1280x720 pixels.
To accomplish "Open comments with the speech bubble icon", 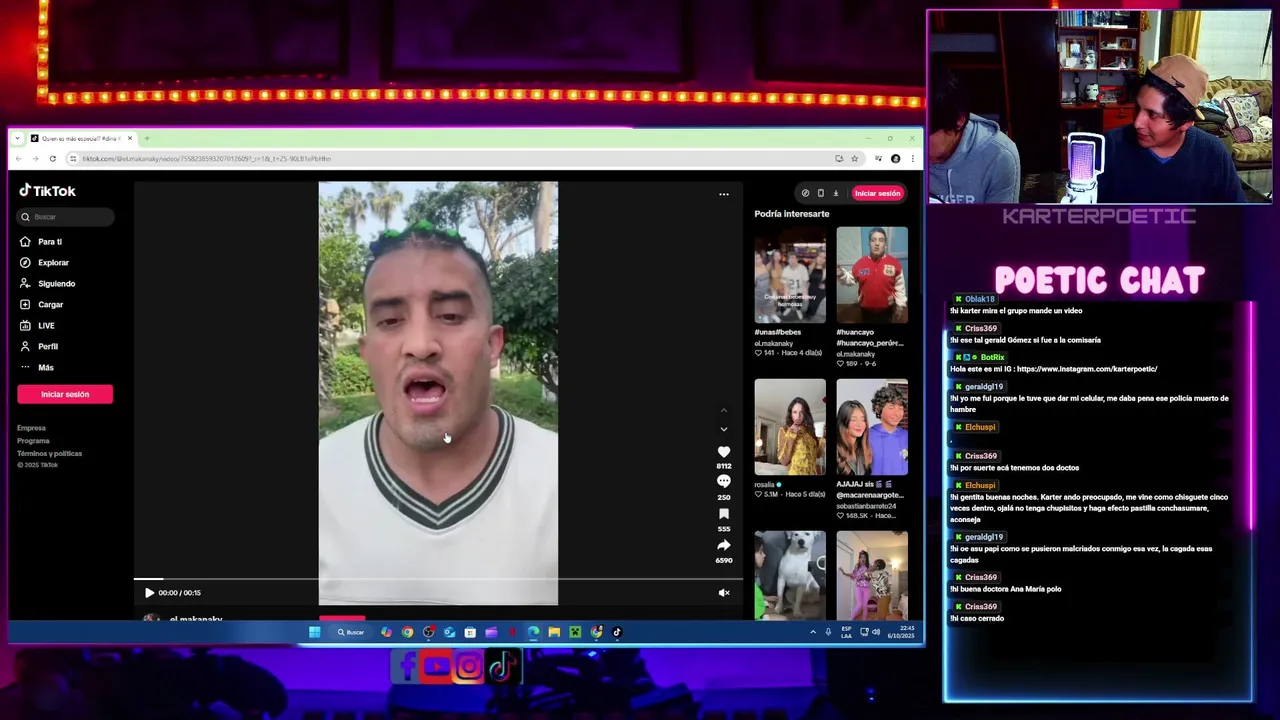I will tap(724, 482).
